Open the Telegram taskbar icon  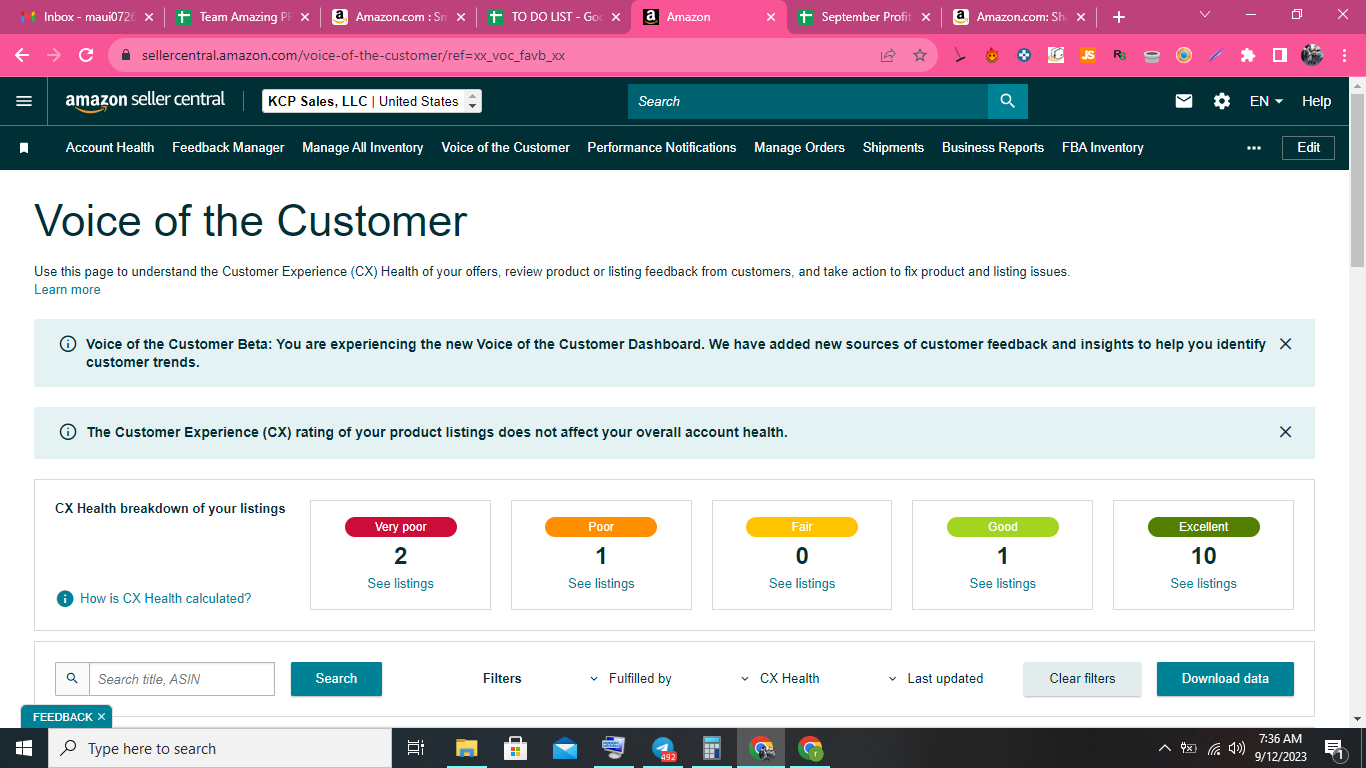tap(663, 748)
